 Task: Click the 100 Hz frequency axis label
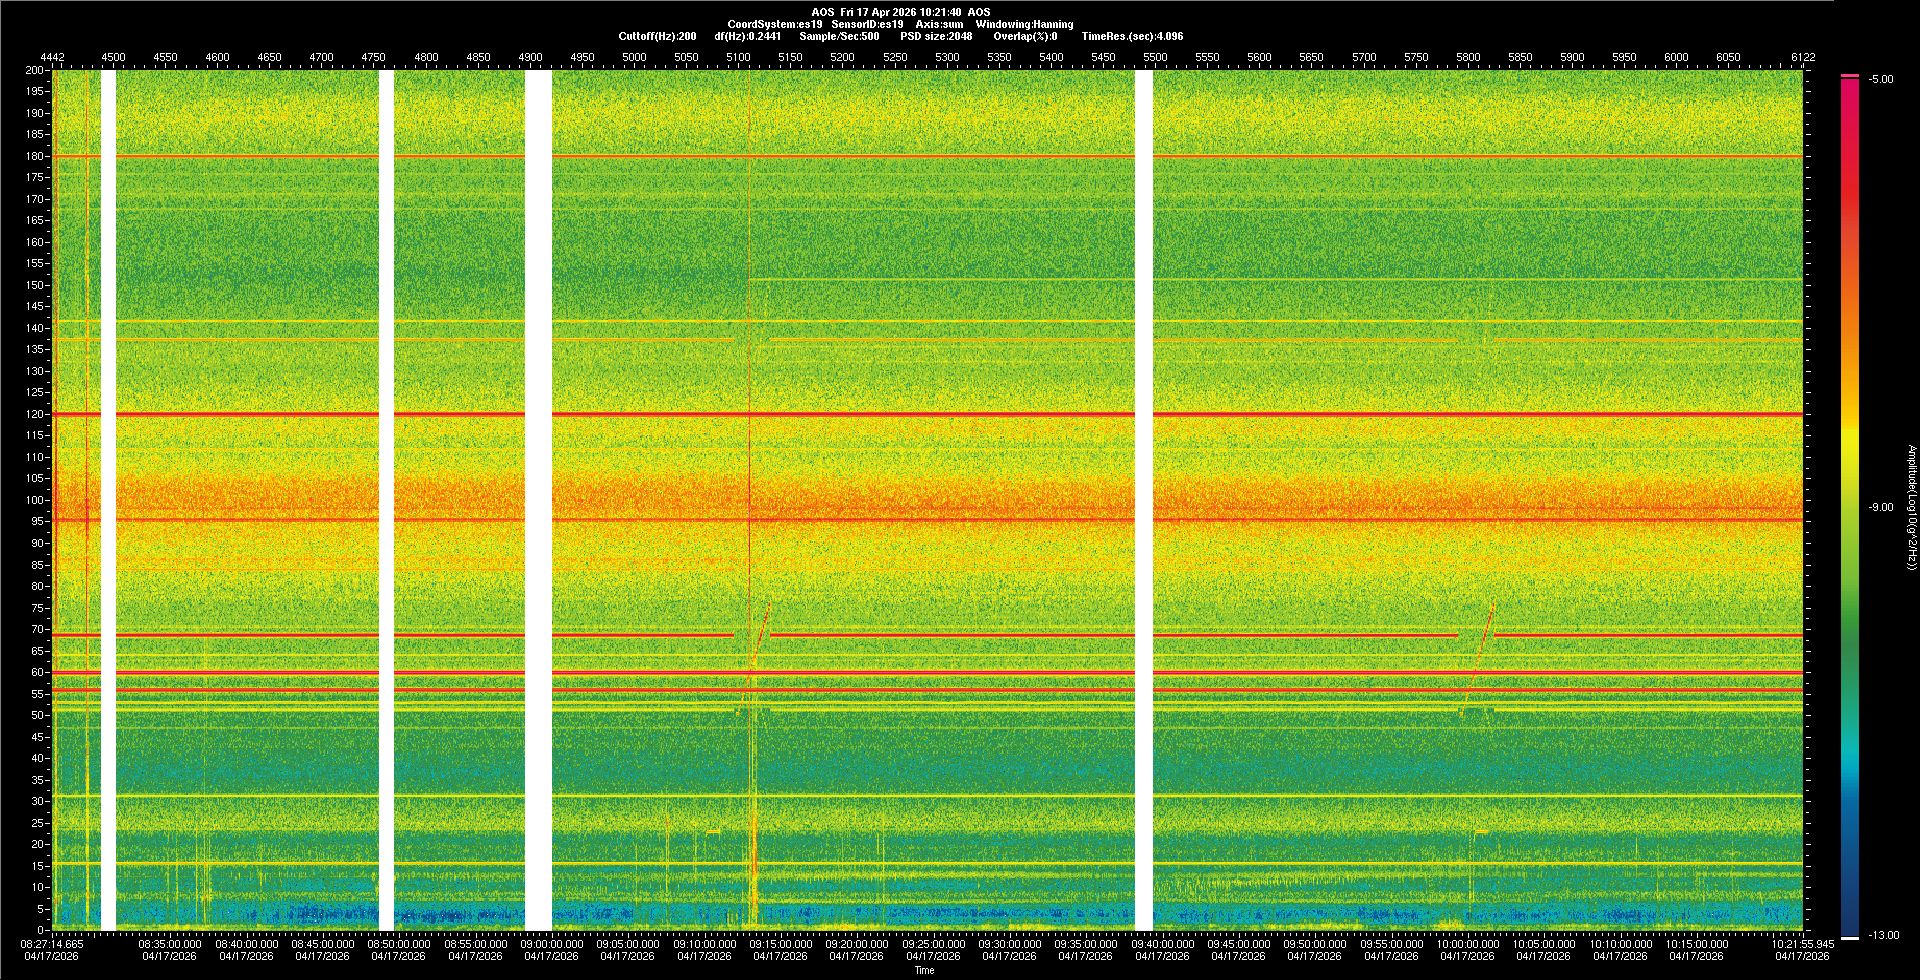pos(34,500)
